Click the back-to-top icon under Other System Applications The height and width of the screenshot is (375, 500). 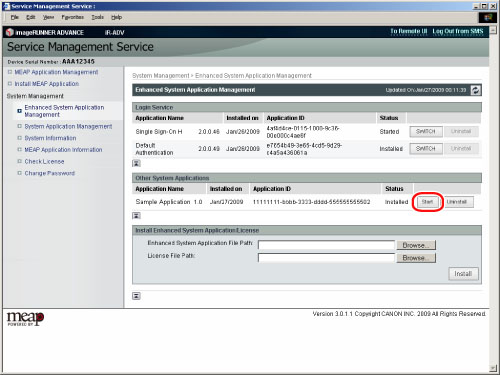[x=136, y=216]
